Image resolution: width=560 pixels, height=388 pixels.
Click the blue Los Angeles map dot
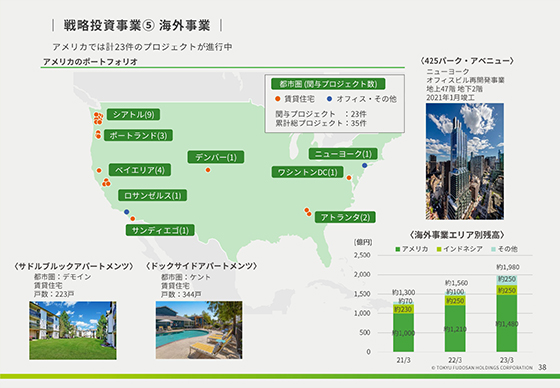click(x=126, y=212)
